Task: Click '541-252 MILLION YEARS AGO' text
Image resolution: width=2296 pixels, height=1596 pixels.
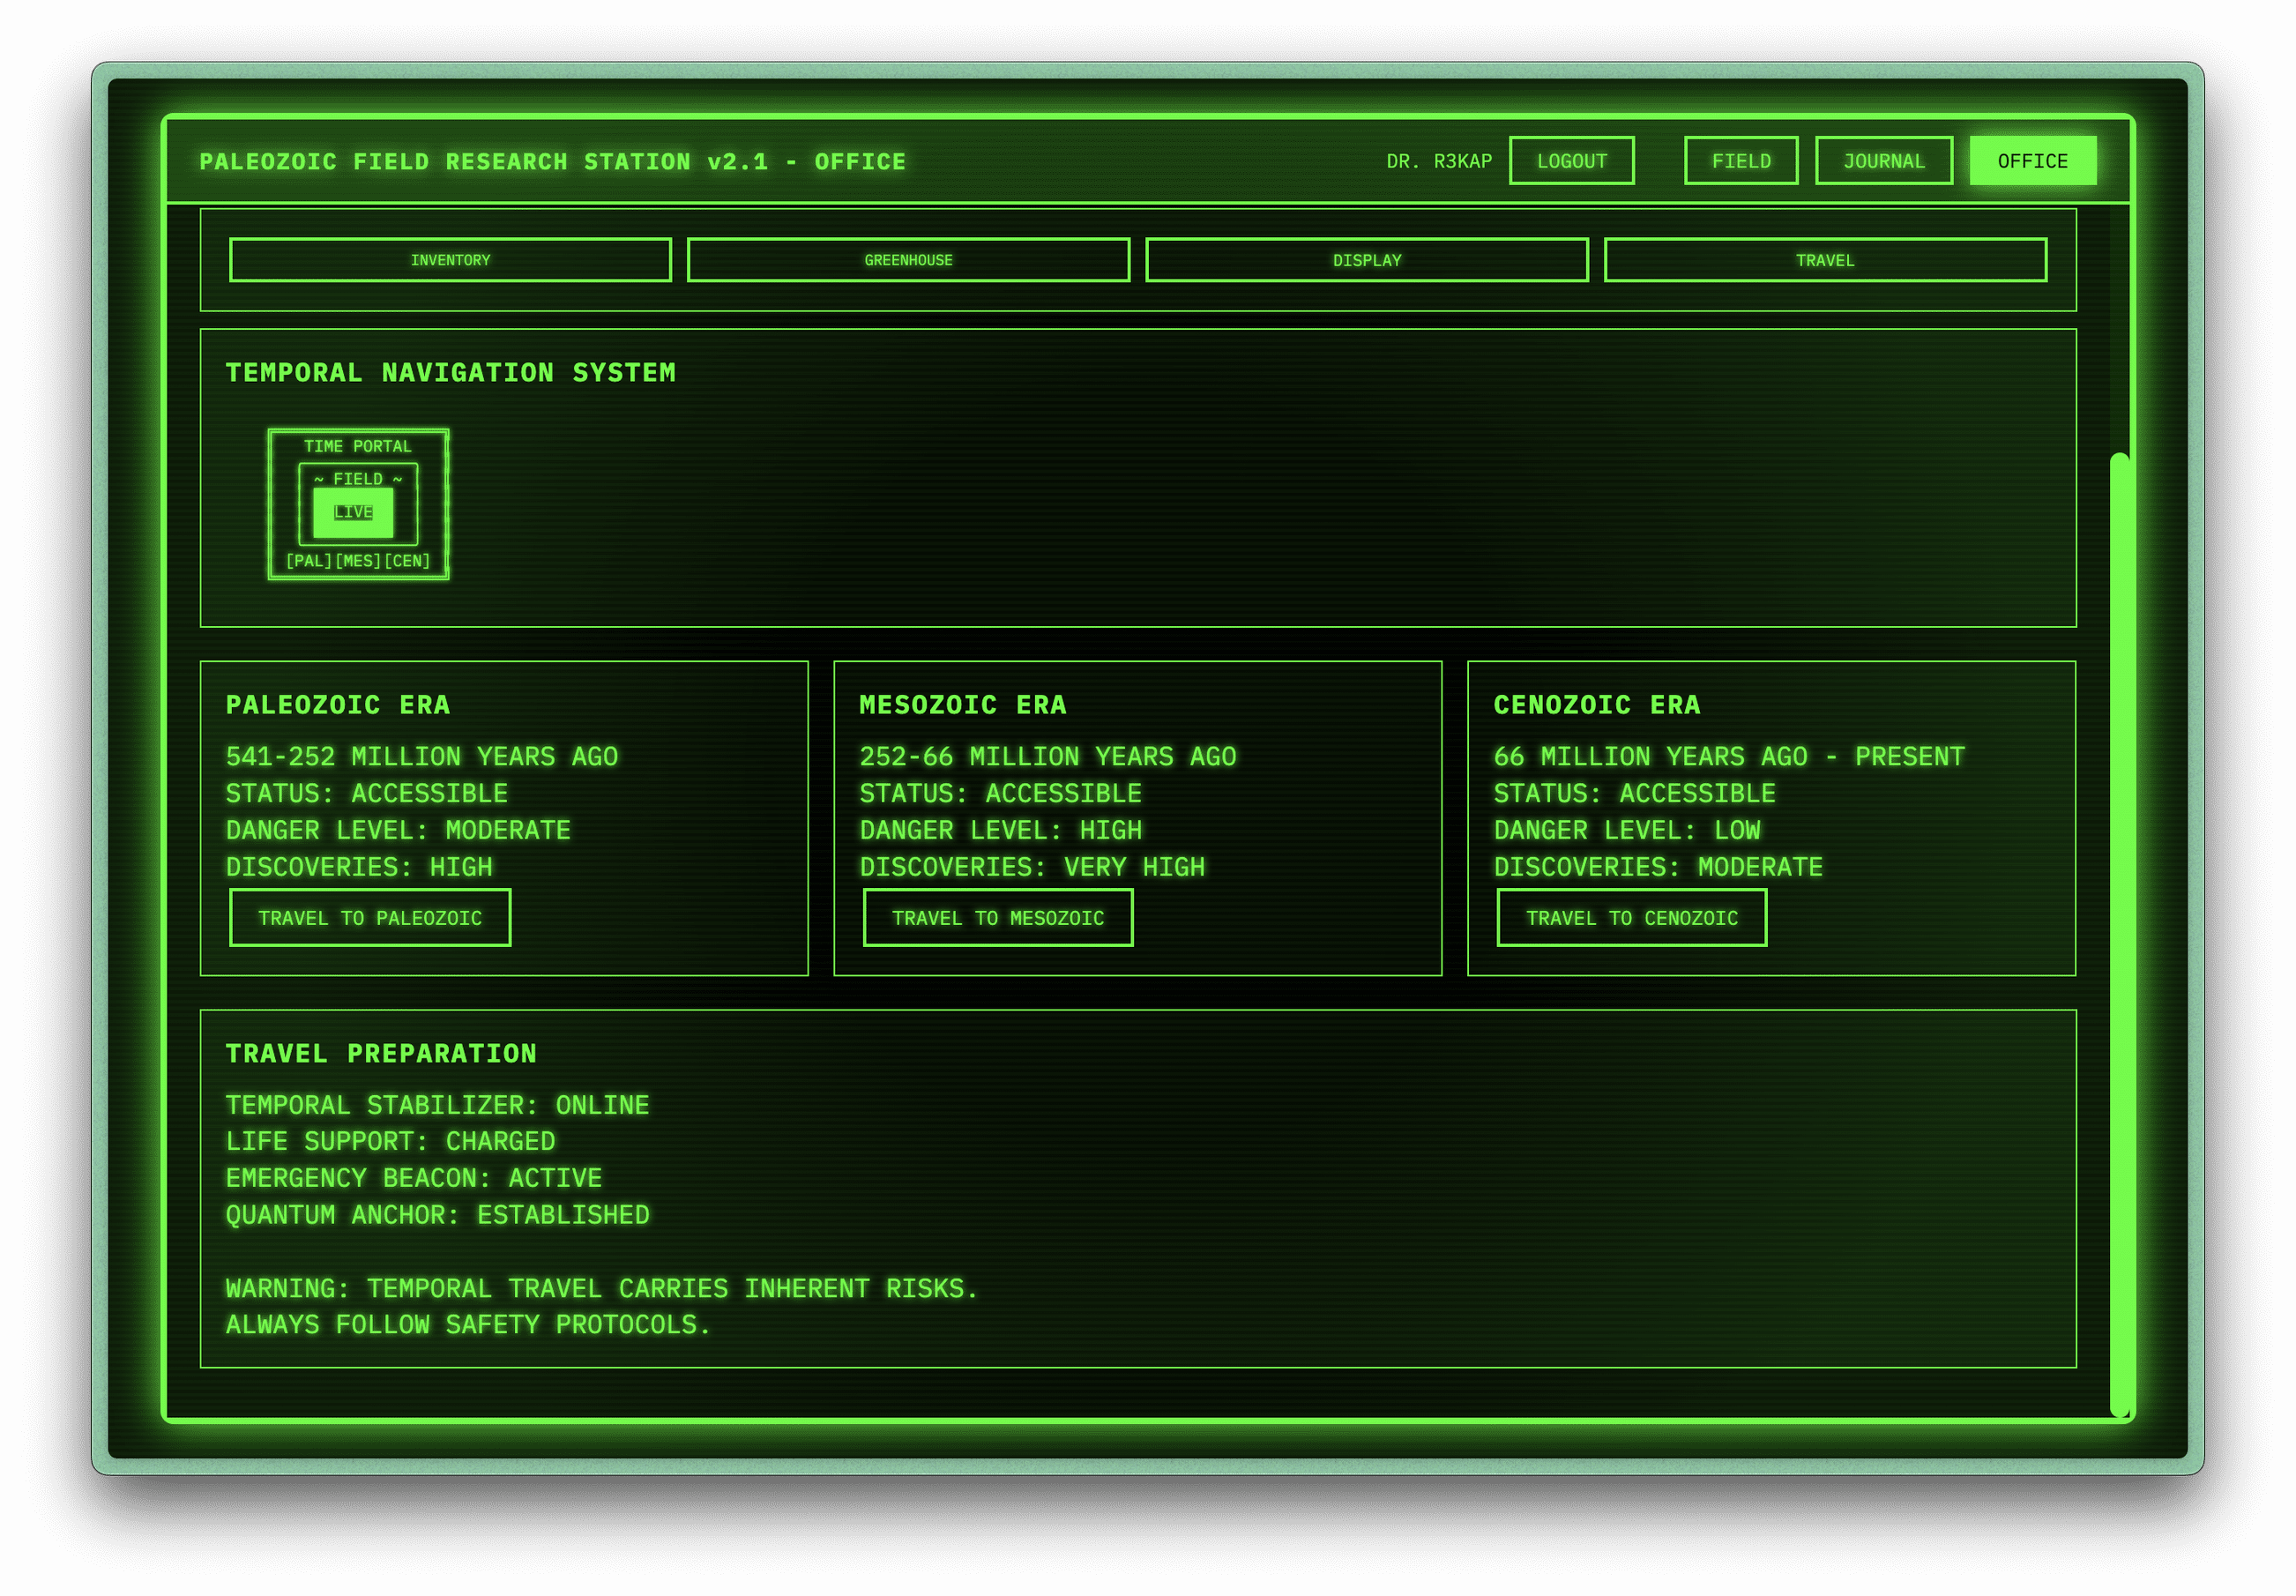Action: [x=422, y=756]
